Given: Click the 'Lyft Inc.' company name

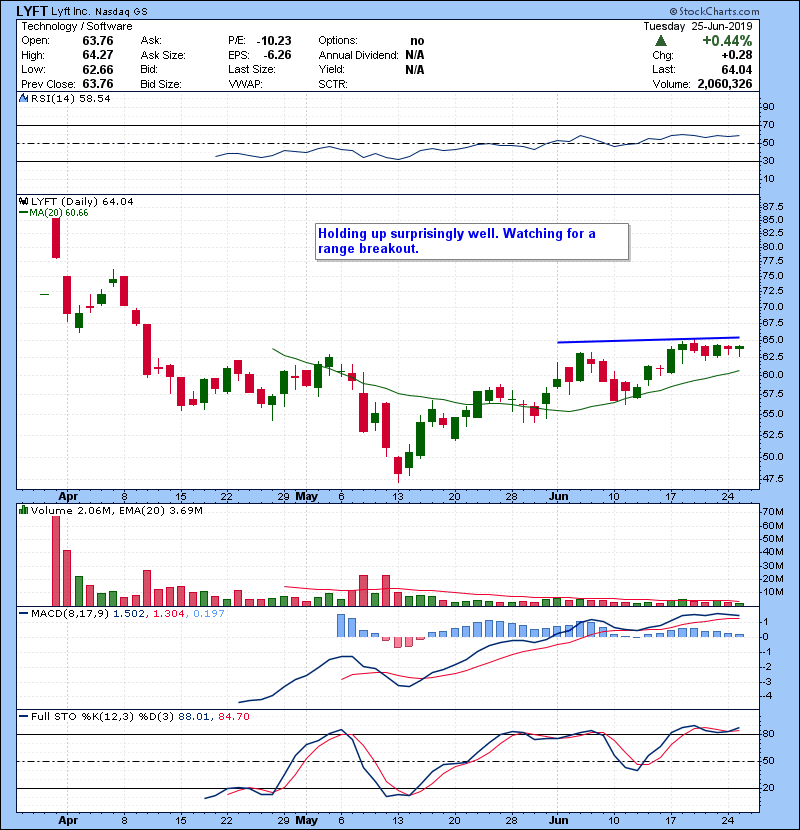Looking at the screenshot, I should pos(71,11).
